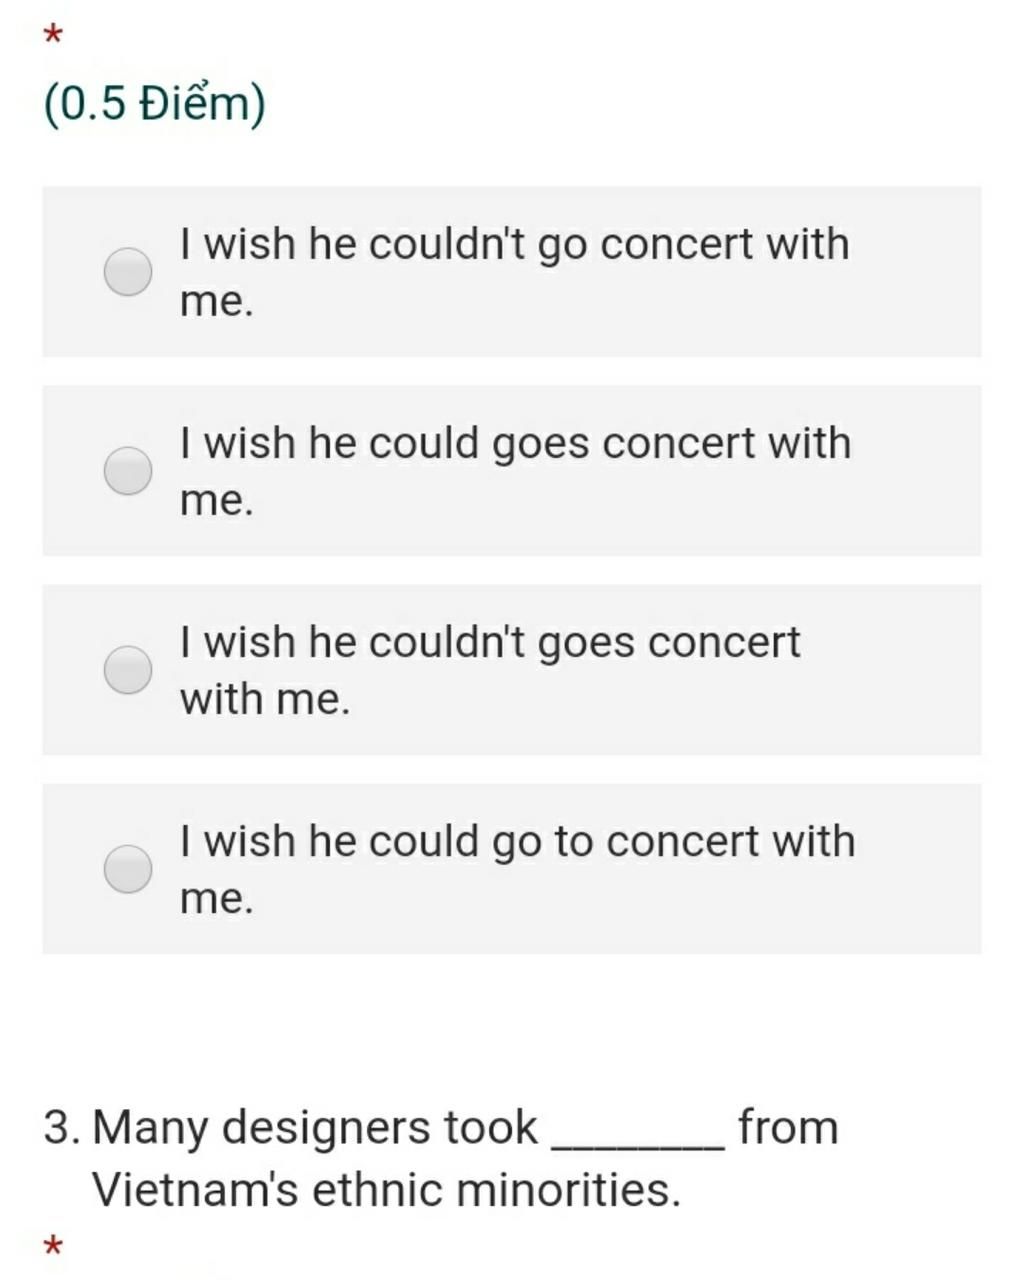The image size is (1024, 1280).
Task: Click "me." in the "go to concert" option
Action: click(217, 898)
